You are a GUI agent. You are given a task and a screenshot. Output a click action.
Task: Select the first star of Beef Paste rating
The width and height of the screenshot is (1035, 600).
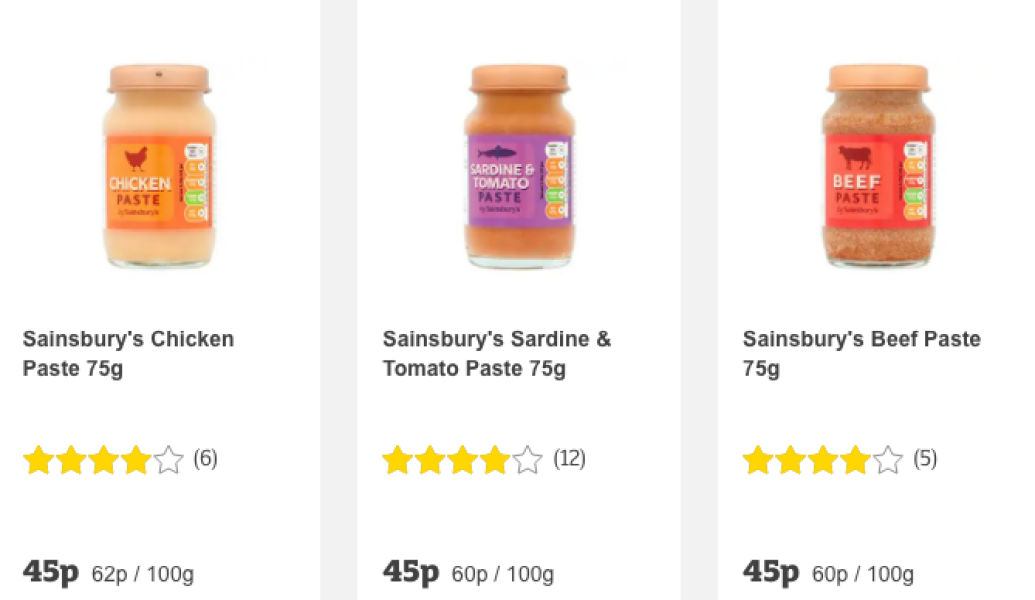point(758,460)
